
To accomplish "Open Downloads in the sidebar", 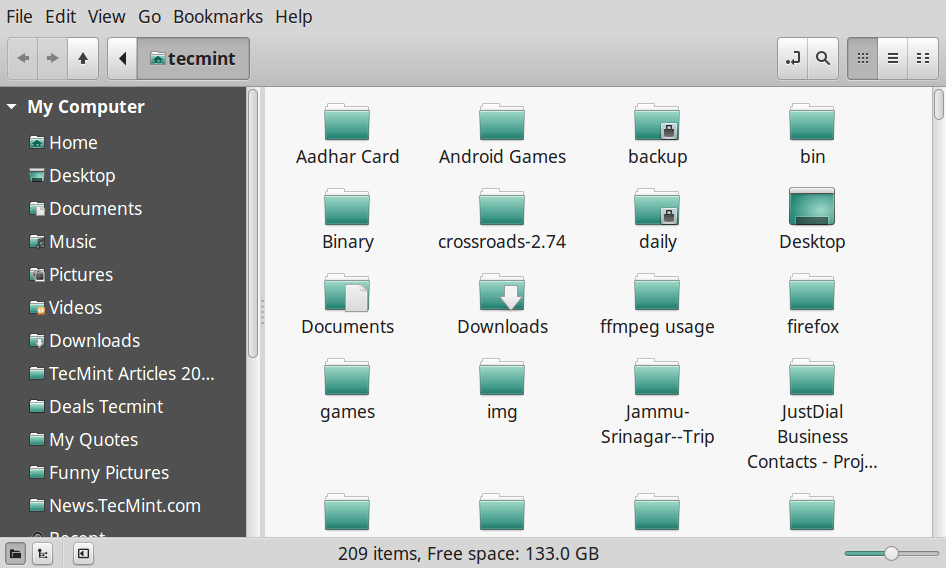I will pyautogui.click(x=94, y=341).
